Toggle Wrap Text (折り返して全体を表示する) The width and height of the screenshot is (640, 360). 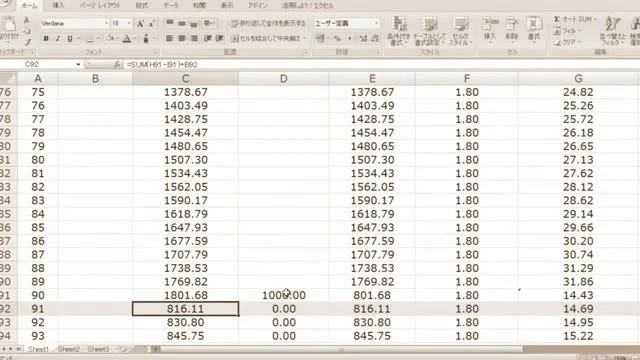[268, 23]
